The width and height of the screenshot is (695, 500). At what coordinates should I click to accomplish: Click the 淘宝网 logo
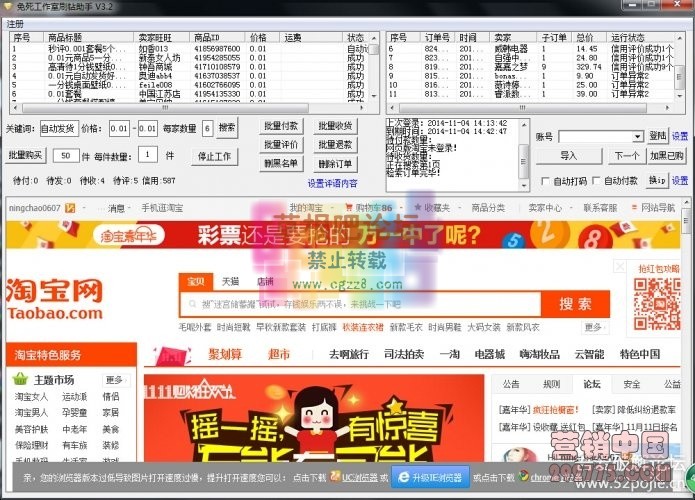(x=54, y=299)
